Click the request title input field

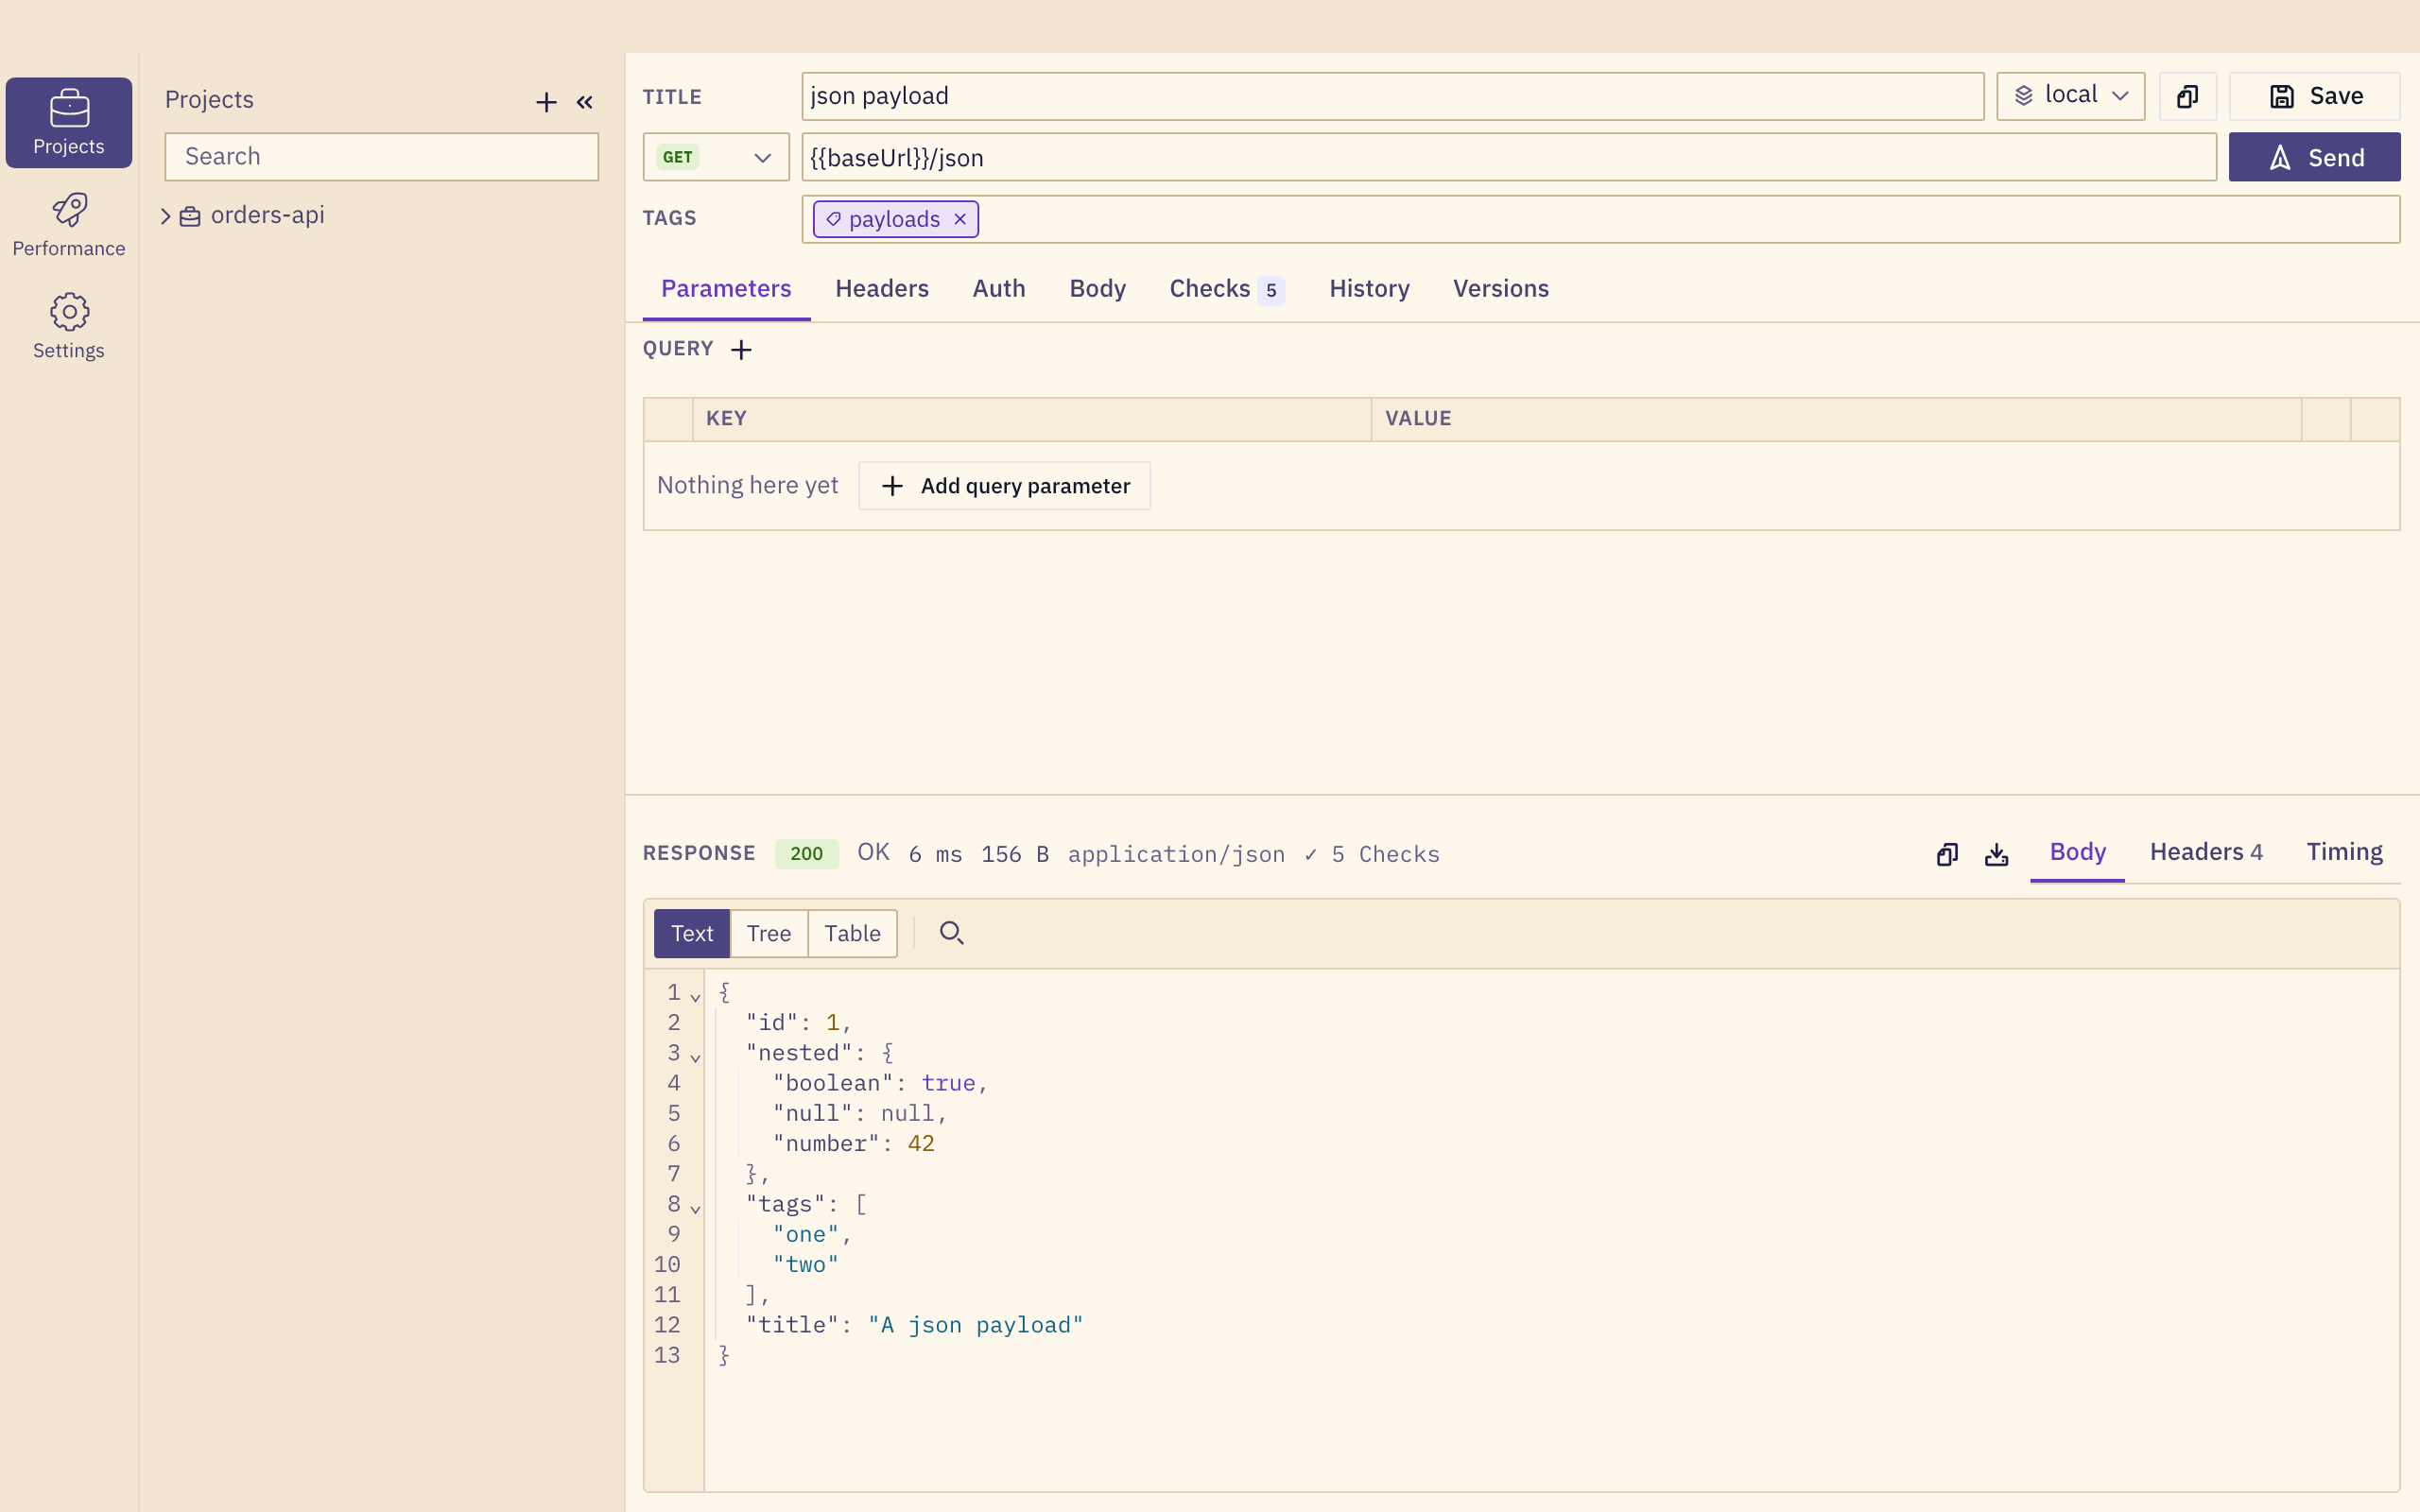1392,96
